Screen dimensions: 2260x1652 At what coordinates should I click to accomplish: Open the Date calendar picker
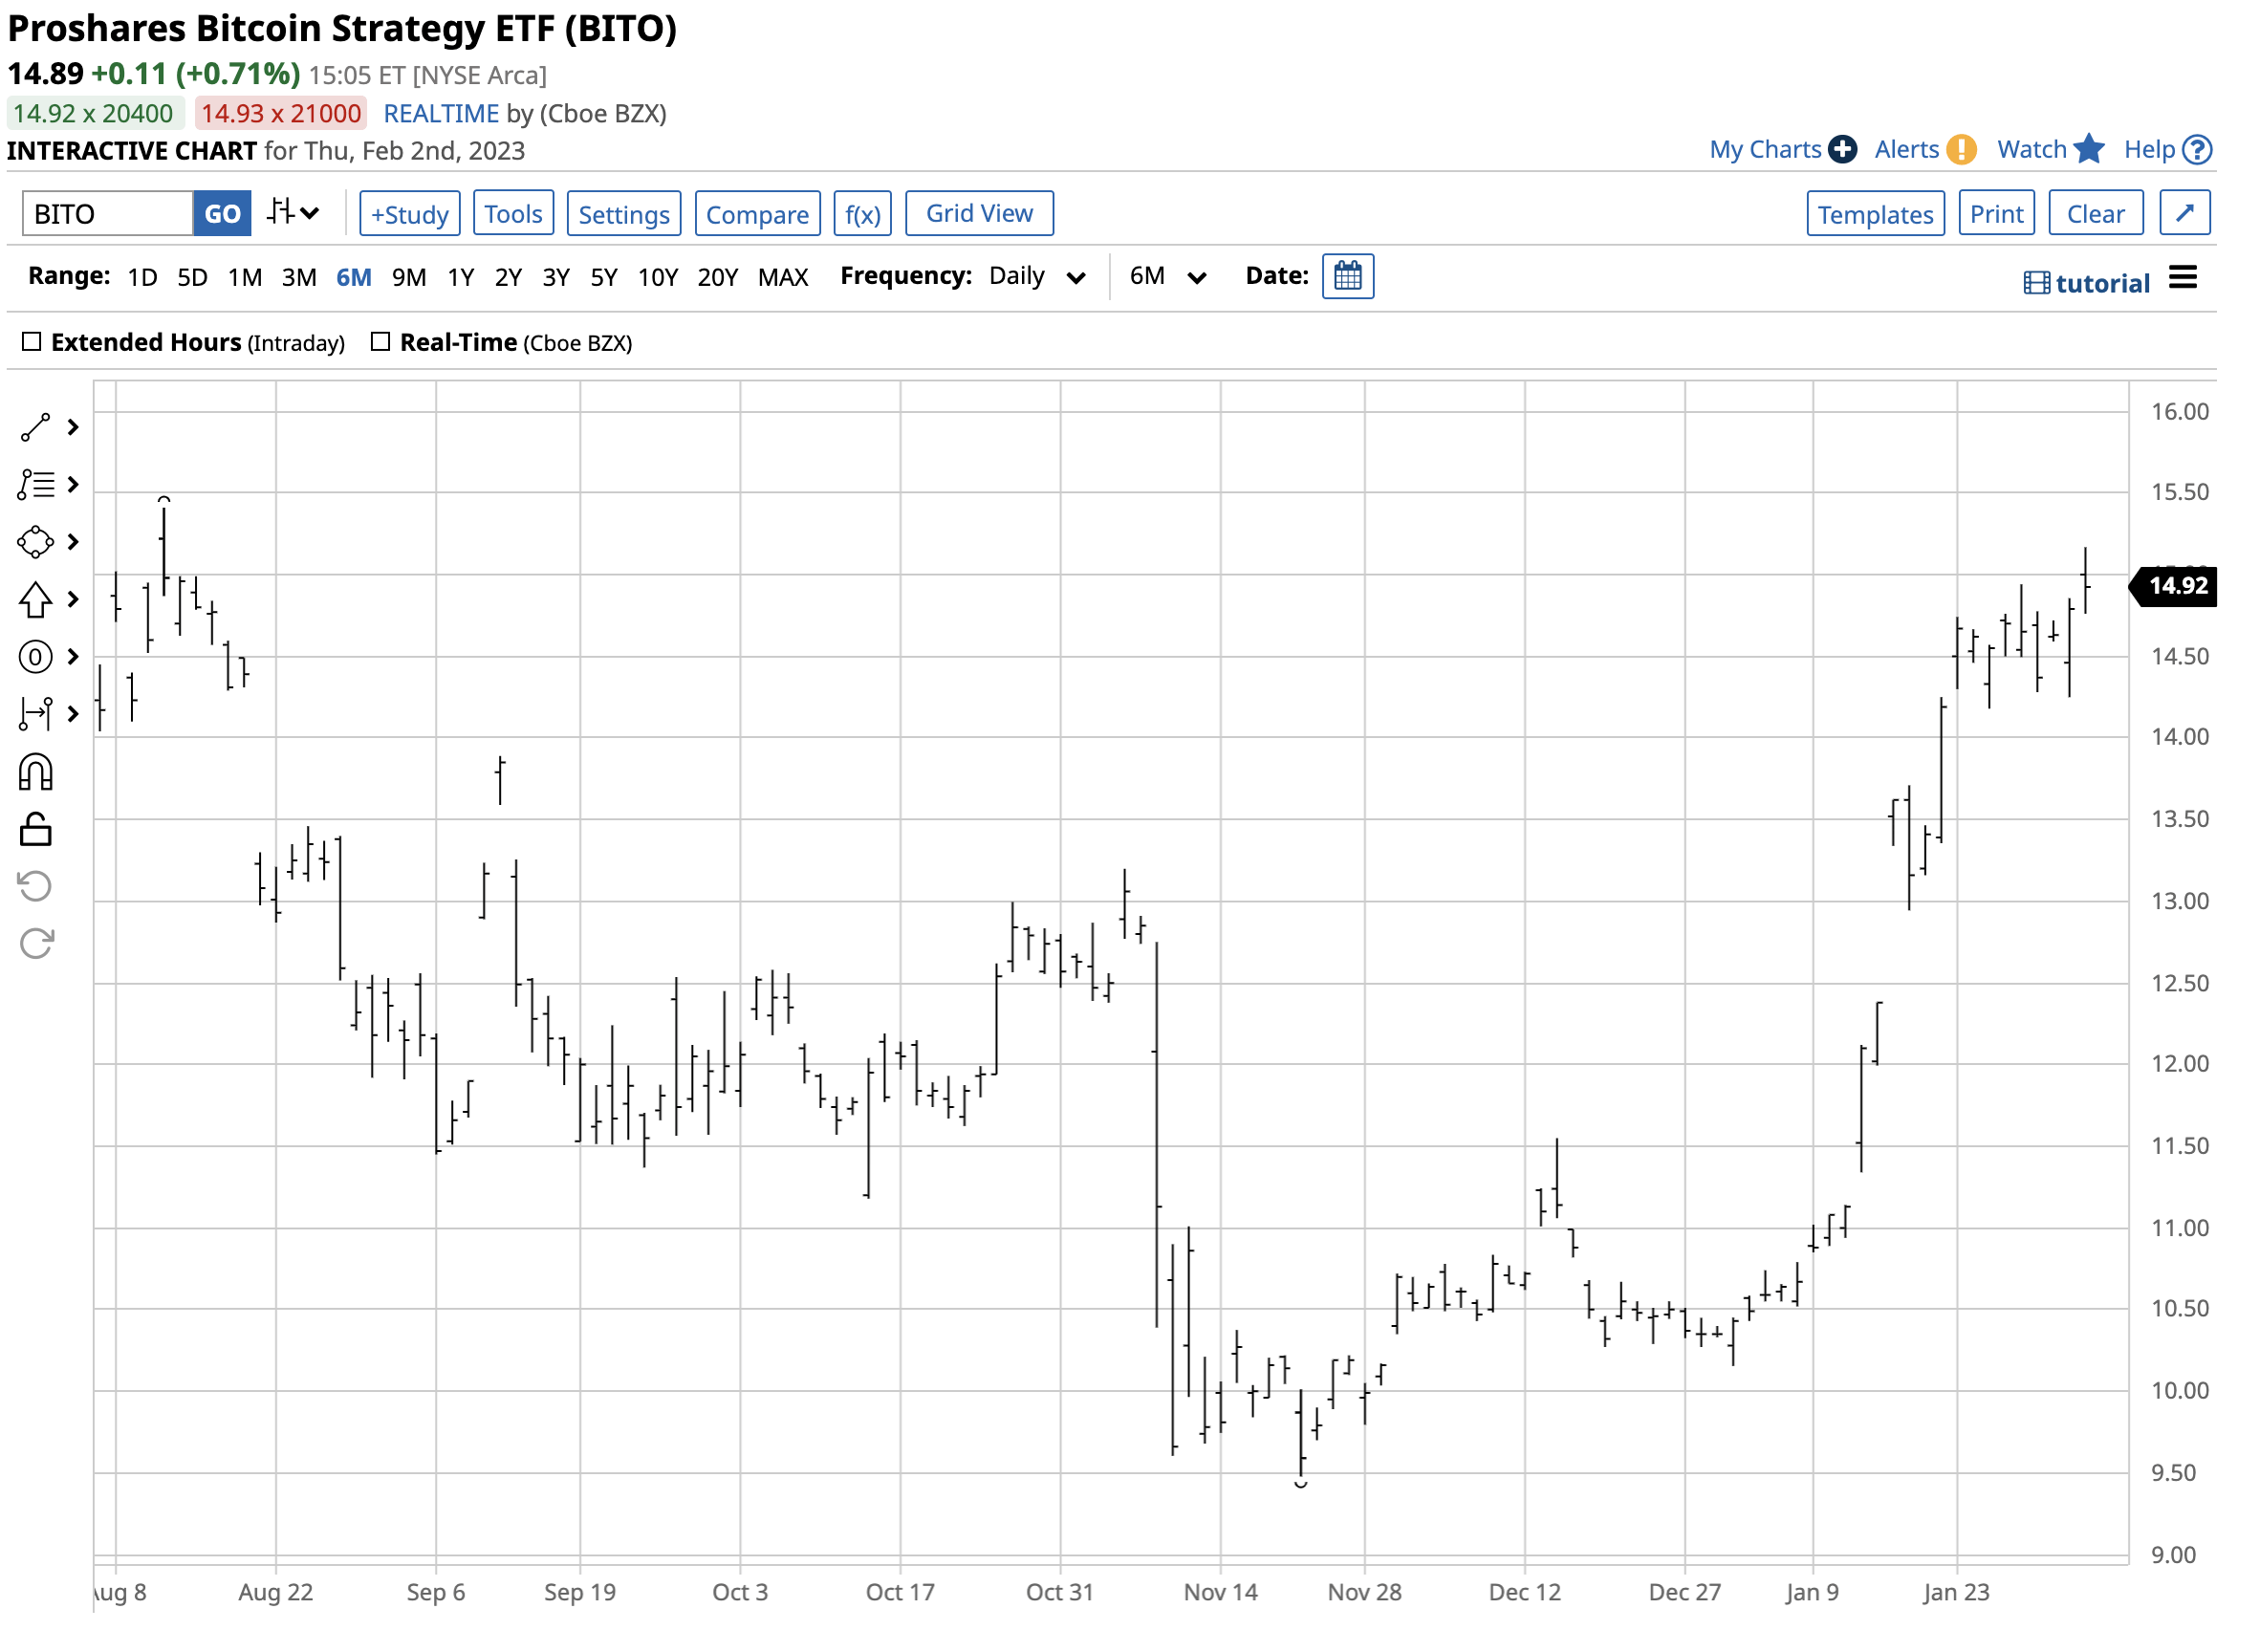click(1349, 277)
